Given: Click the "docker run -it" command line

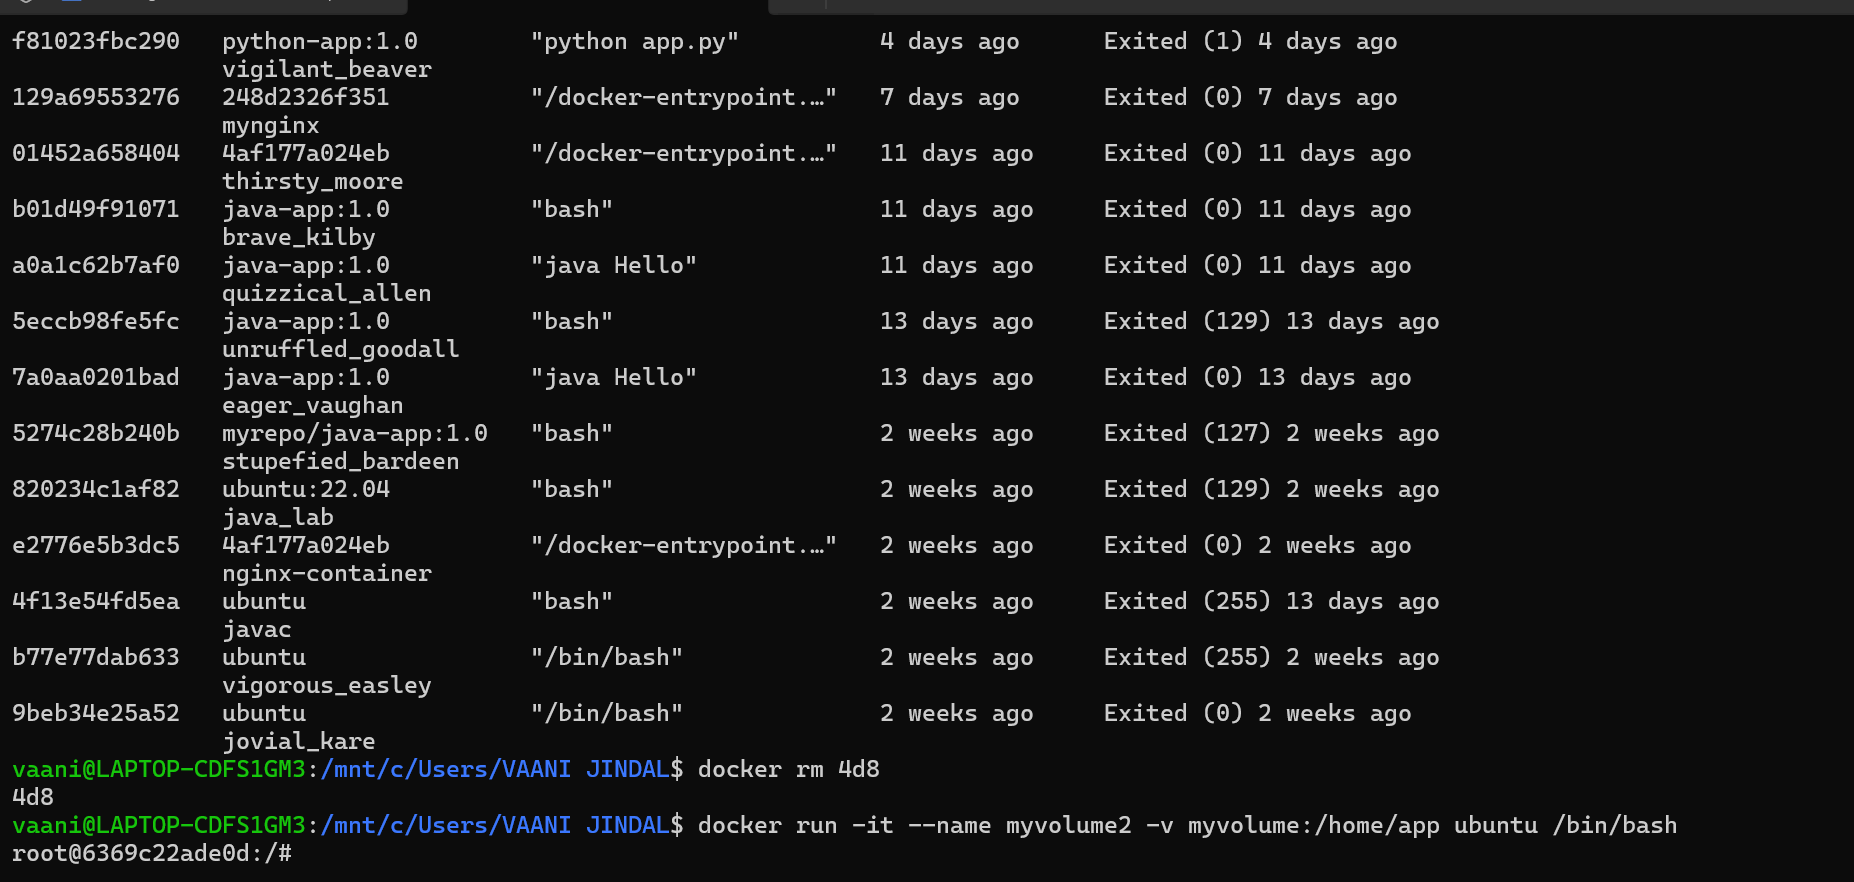Looking at the screenshot, I should [1186, 826].
